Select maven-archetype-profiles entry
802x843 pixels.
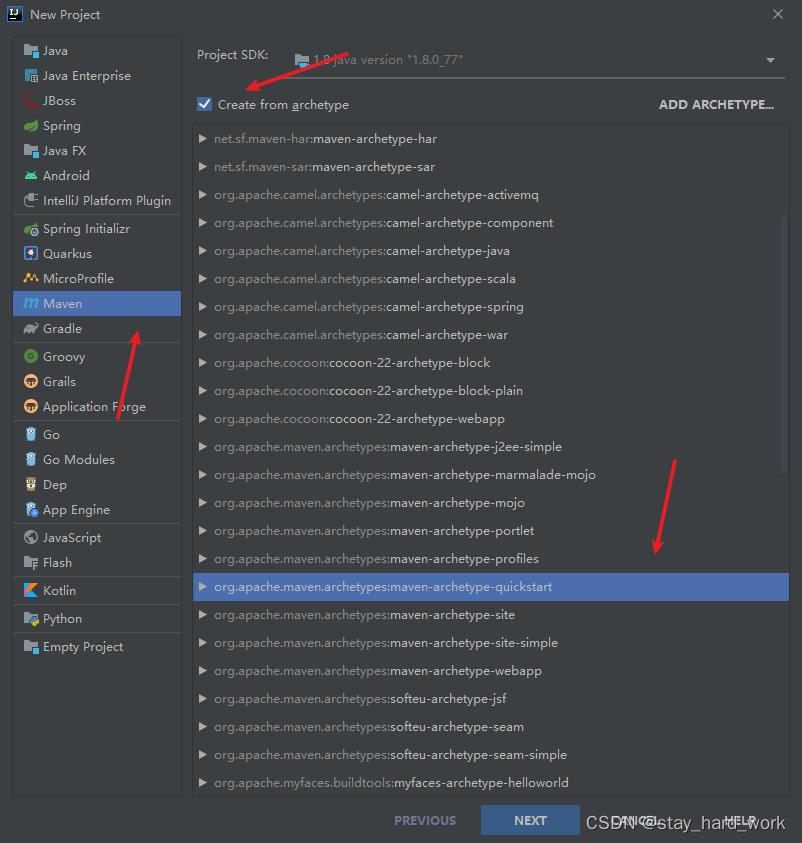491,559
